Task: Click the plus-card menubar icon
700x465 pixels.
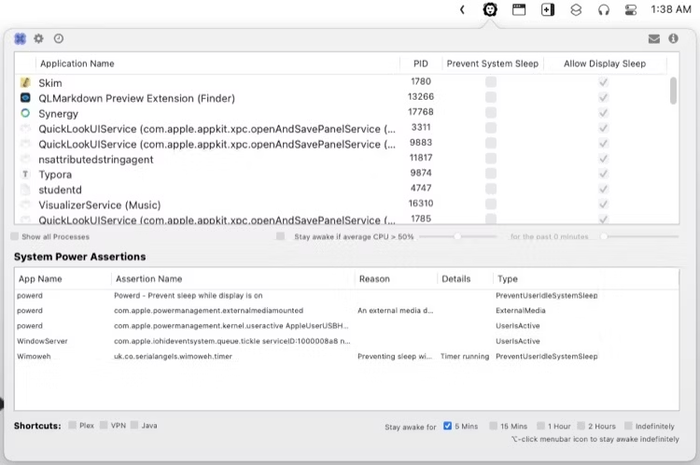Action: pos(547,9)
